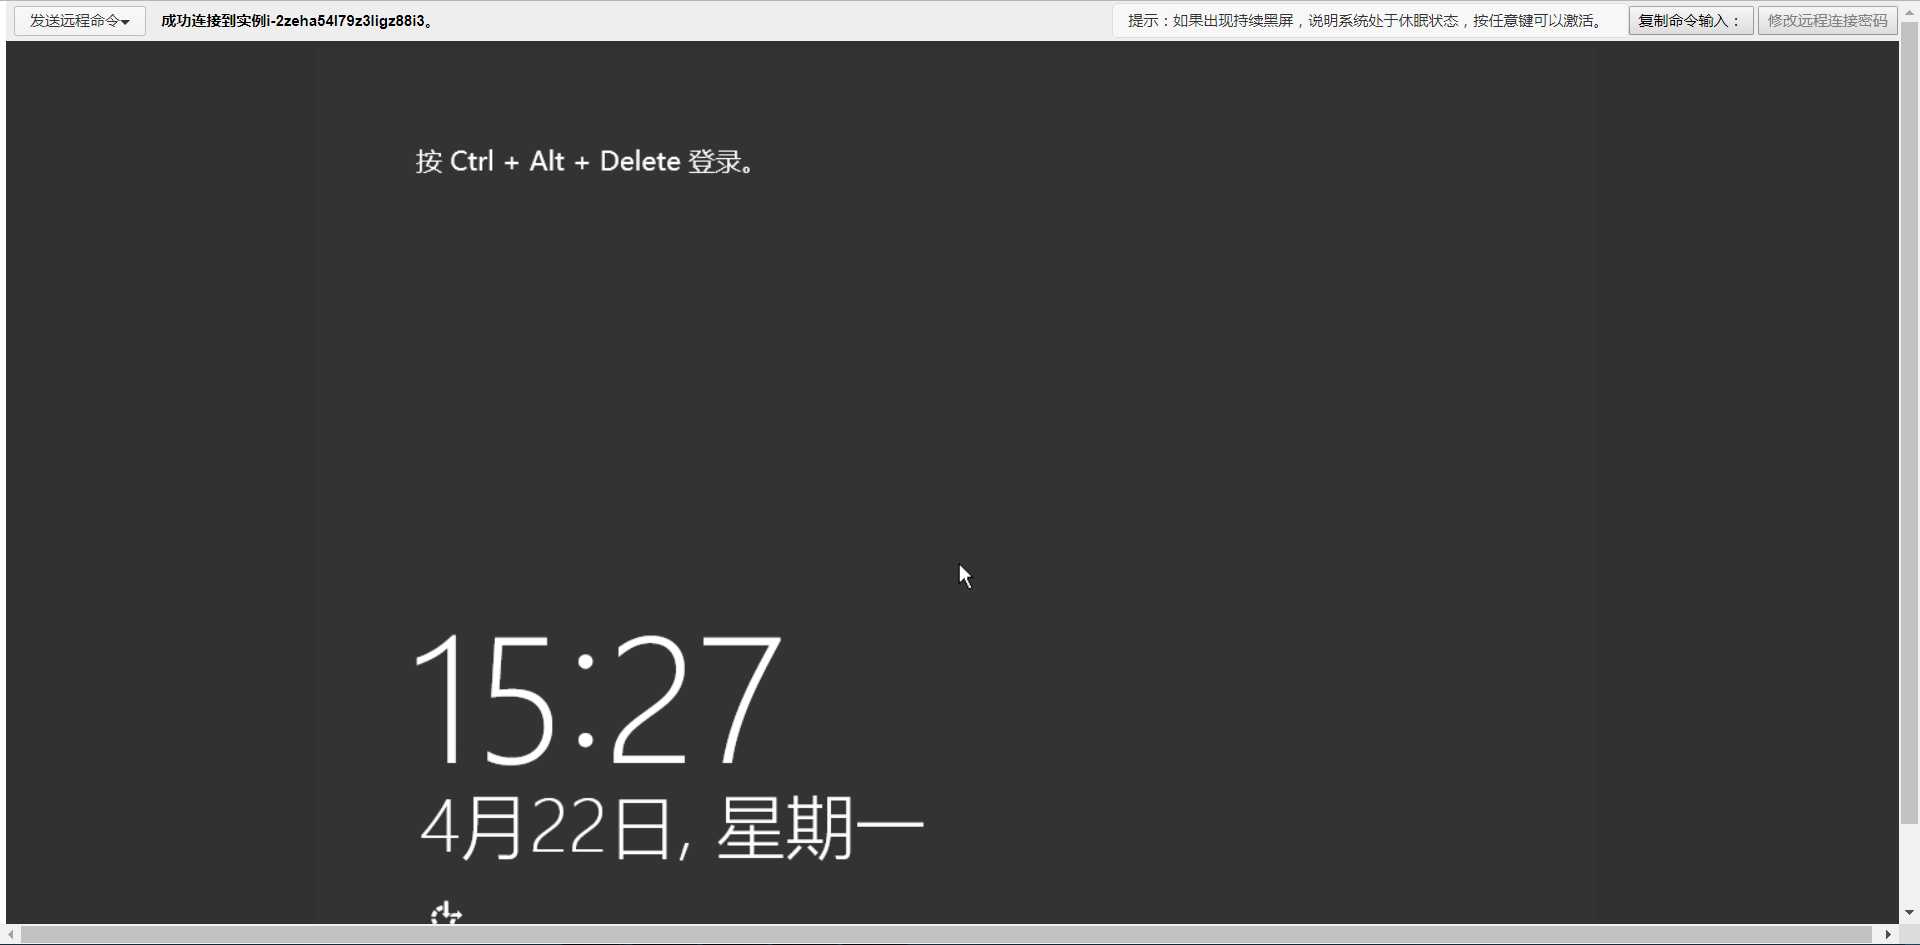Click the 15:27 lock screen clock
This screenshot has width=1920, height=945.
pyautogui.click(x=597, y=699)
